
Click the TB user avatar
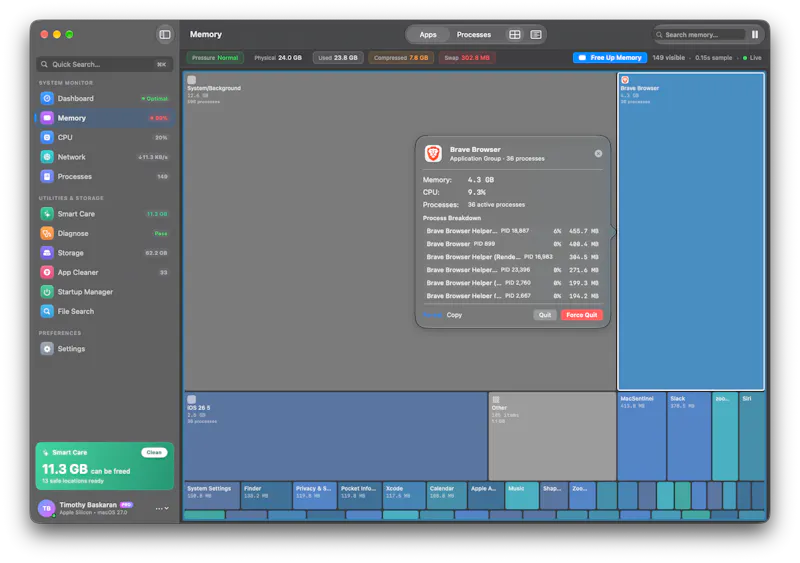coord(46,508)
